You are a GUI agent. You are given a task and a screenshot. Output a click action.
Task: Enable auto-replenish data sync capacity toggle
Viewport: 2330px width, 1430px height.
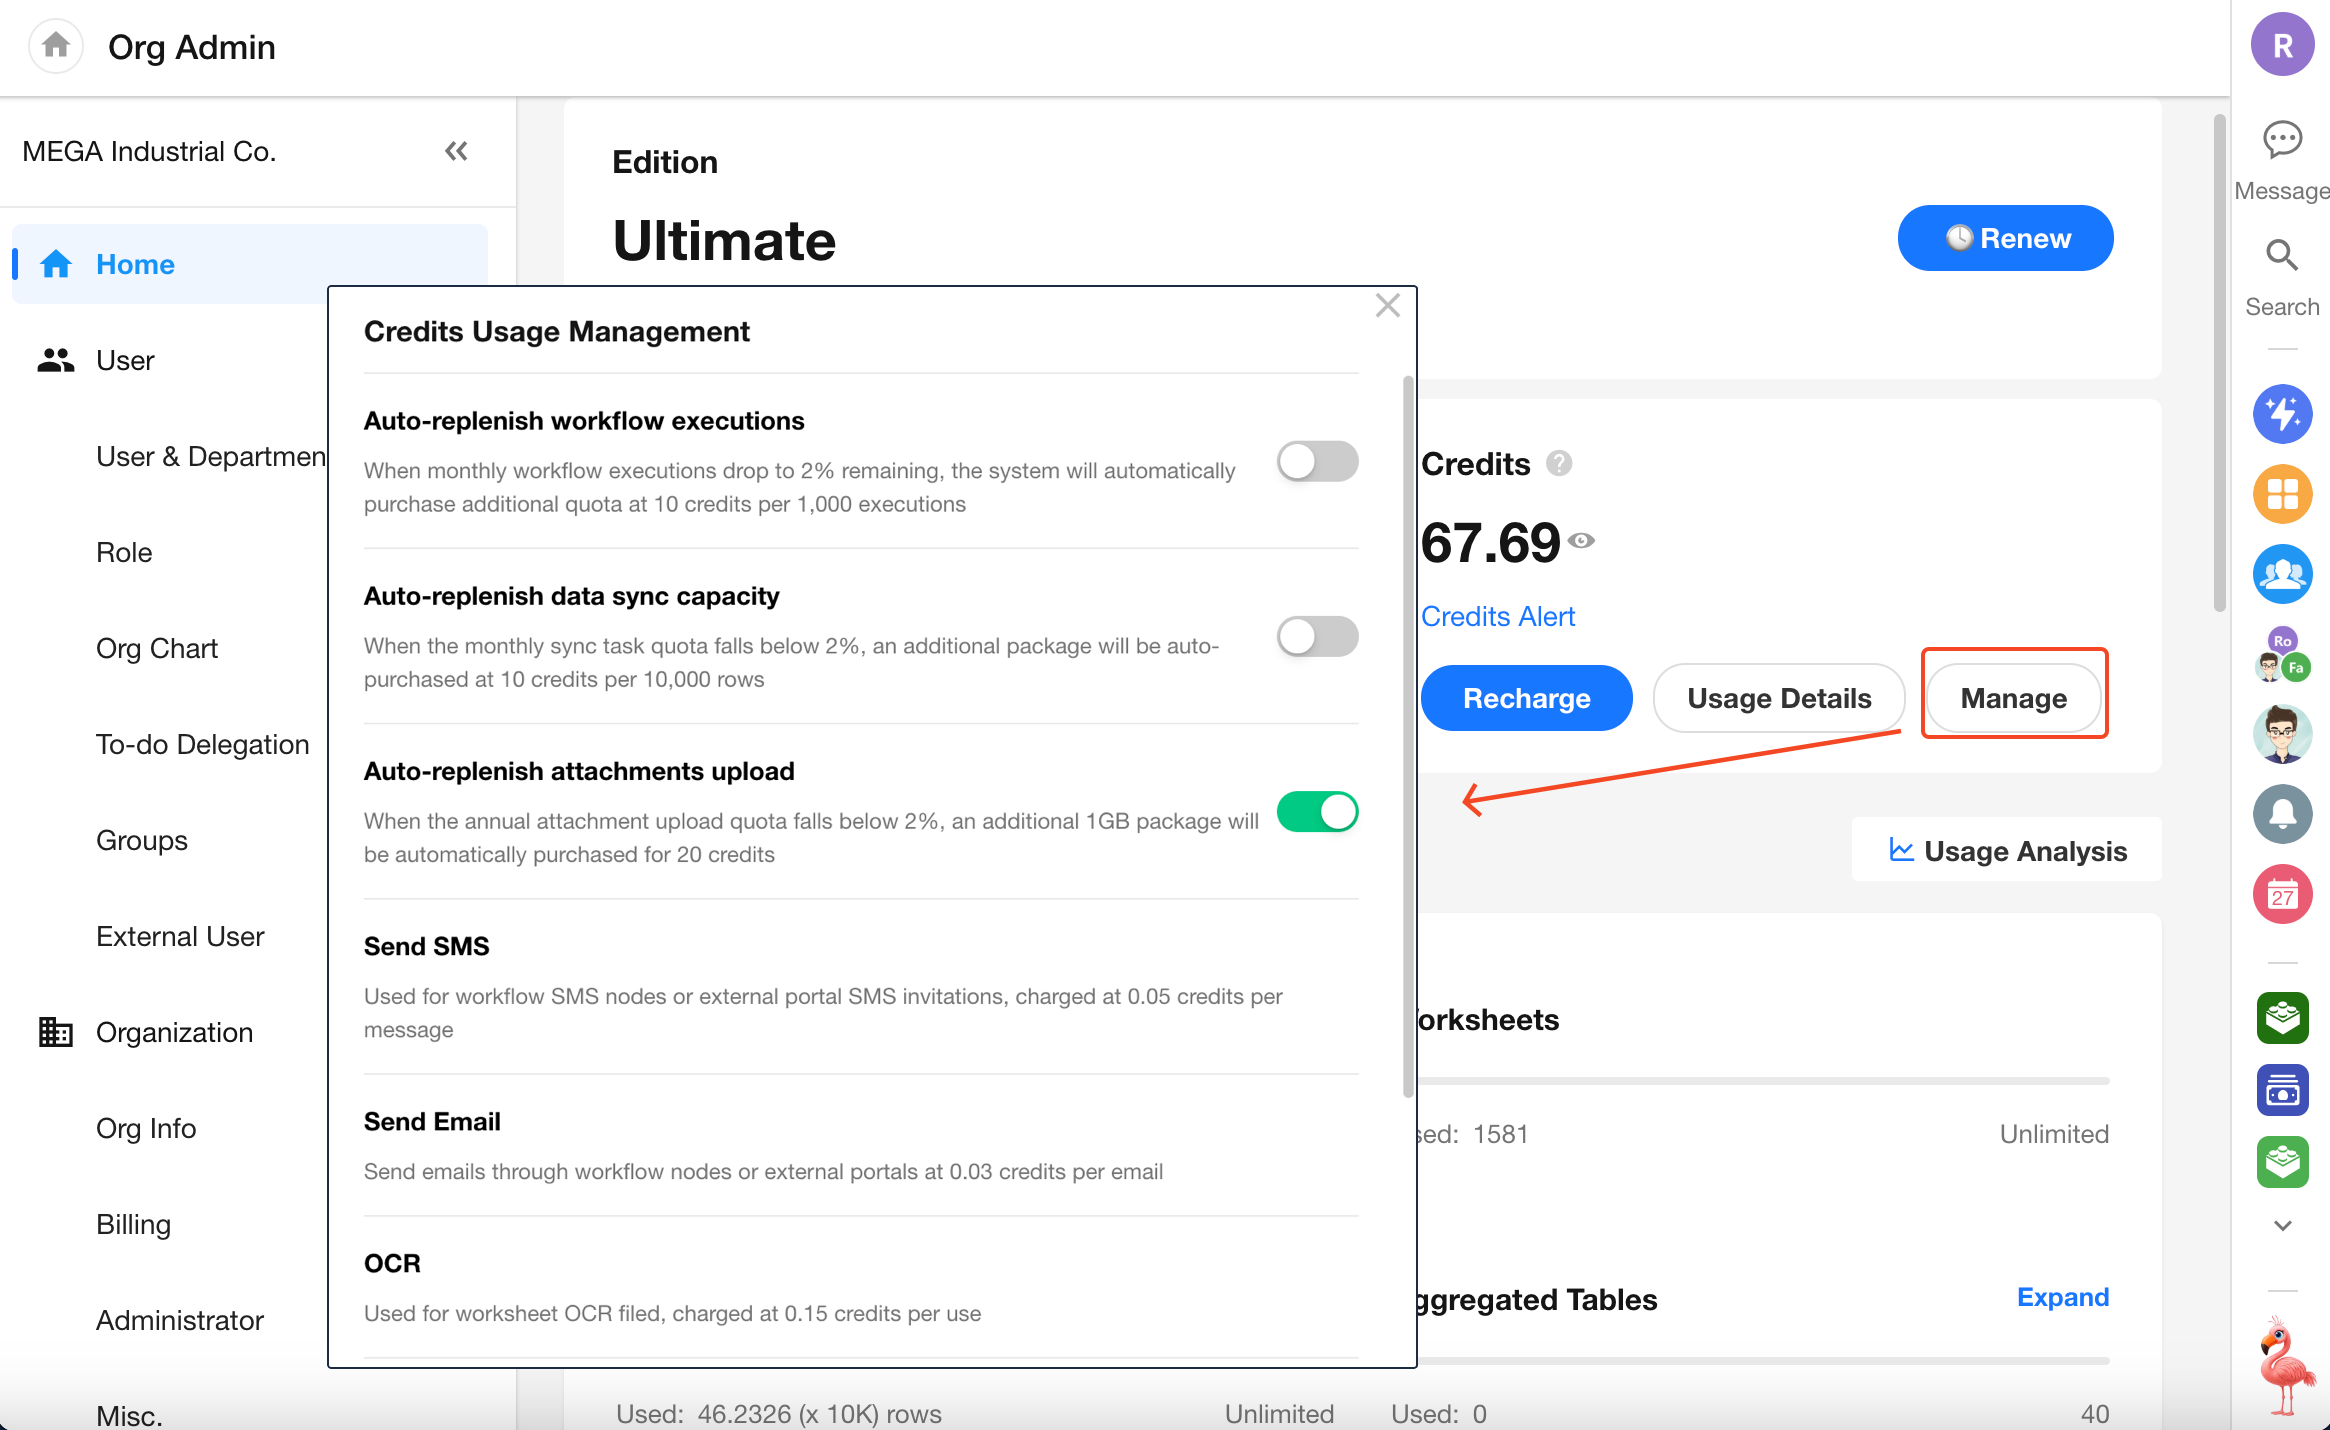1317,637
